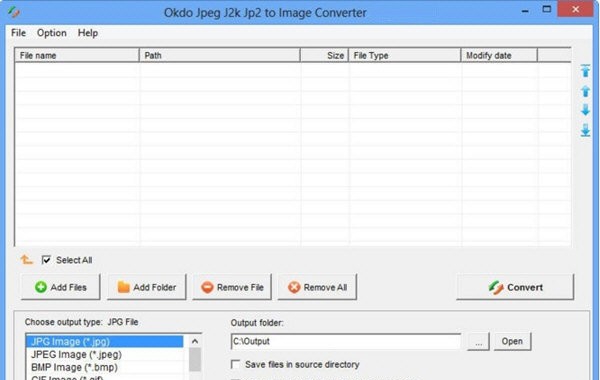Browse for output folder with ellipsis button
The width and height of the screenshot is (600, 380).
(x=478, y=342)
